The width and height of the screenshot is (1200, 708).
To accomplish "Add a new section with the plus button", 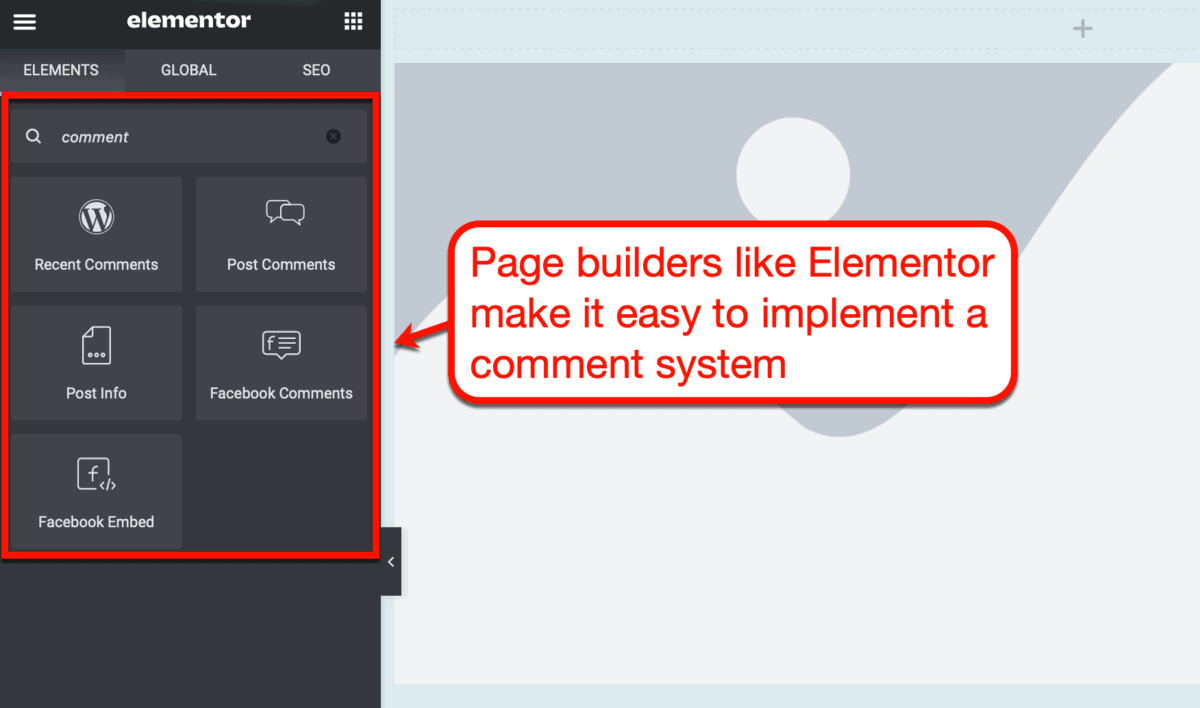I will [x=1082, y=28].
